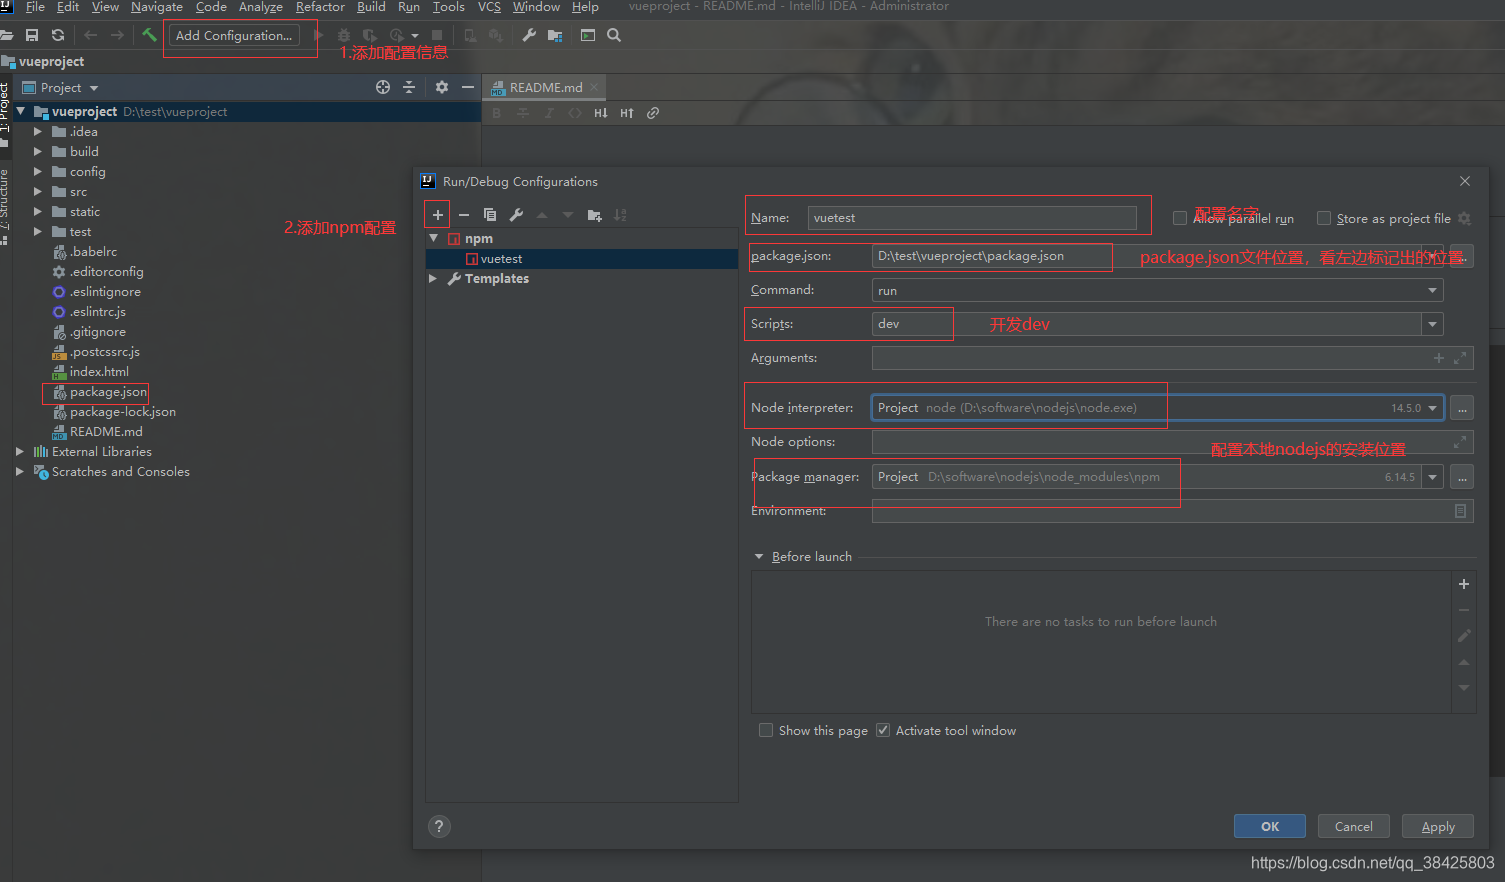The image size is (1505, 882).
Task: Open Project Structure icon in main toolbar
Action: (x=555, y=35)
